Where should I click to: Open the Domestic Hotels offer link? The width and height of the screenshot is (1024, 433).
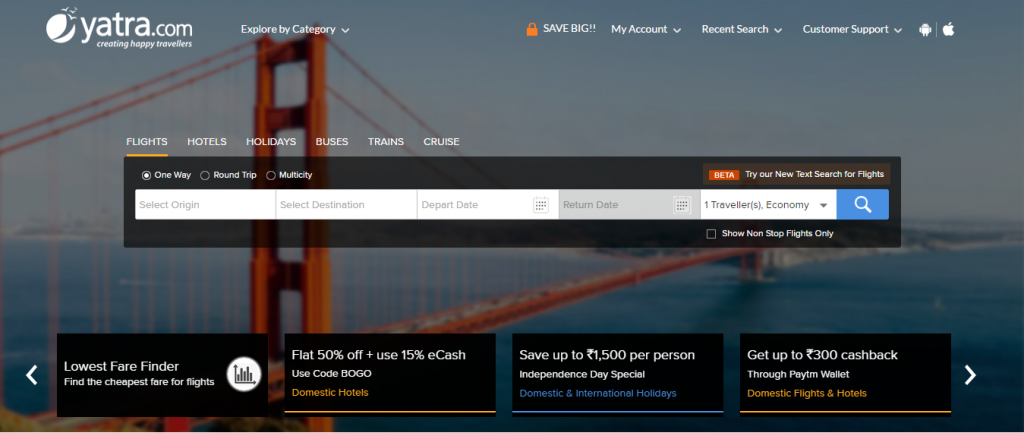tap(330, 393)
